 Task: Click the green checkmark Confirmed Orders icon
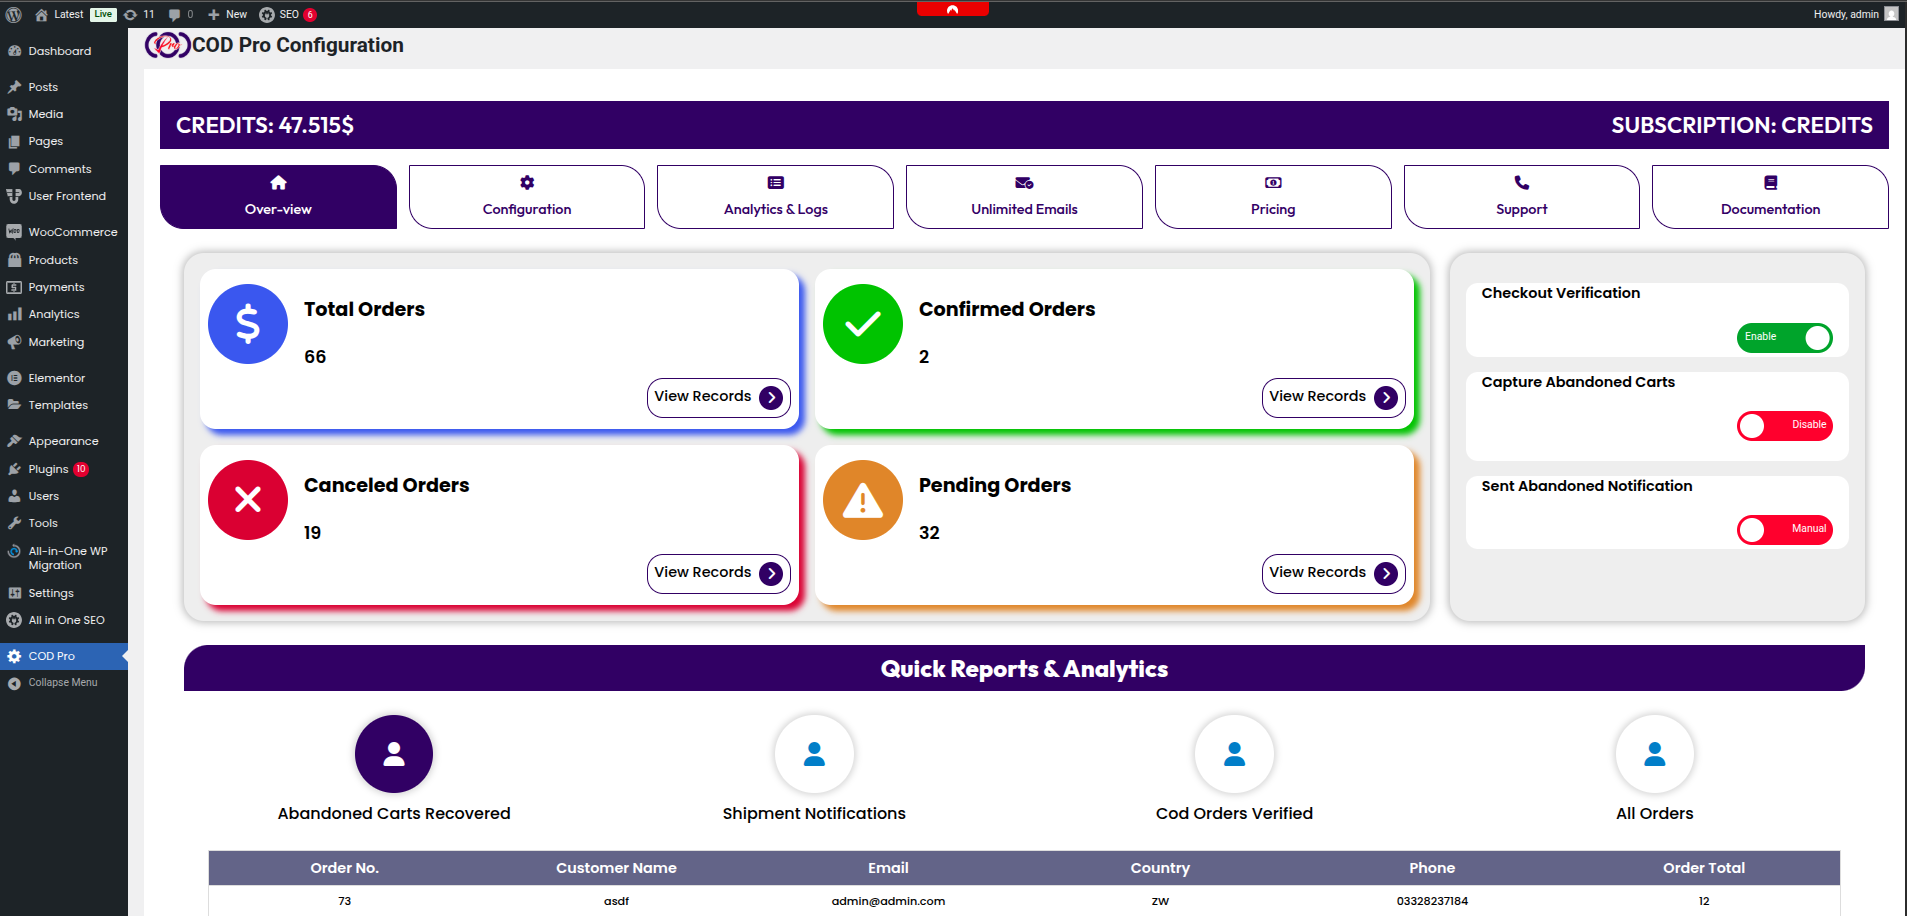click(863, 324)
